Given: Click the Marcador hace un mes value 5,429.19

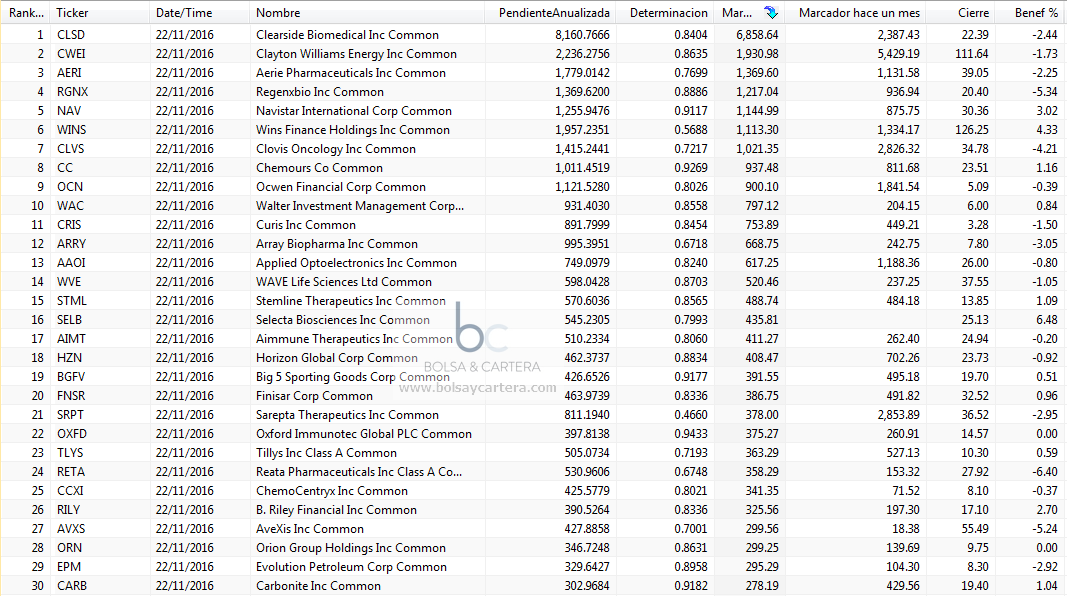Looking at the screenshot, I should 899,54.
